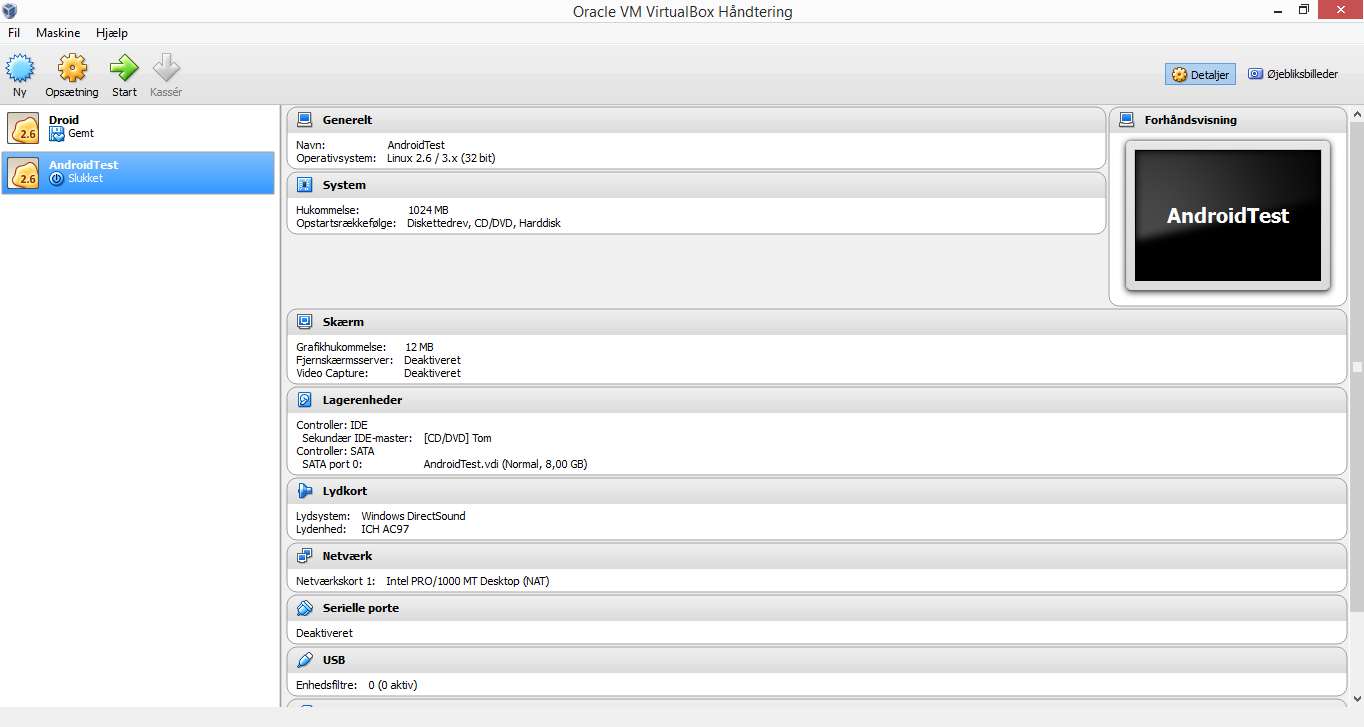This screenshot has width=1364, height=727.
Task: Click the Serielle porte icon
Action: coord(305,608)
